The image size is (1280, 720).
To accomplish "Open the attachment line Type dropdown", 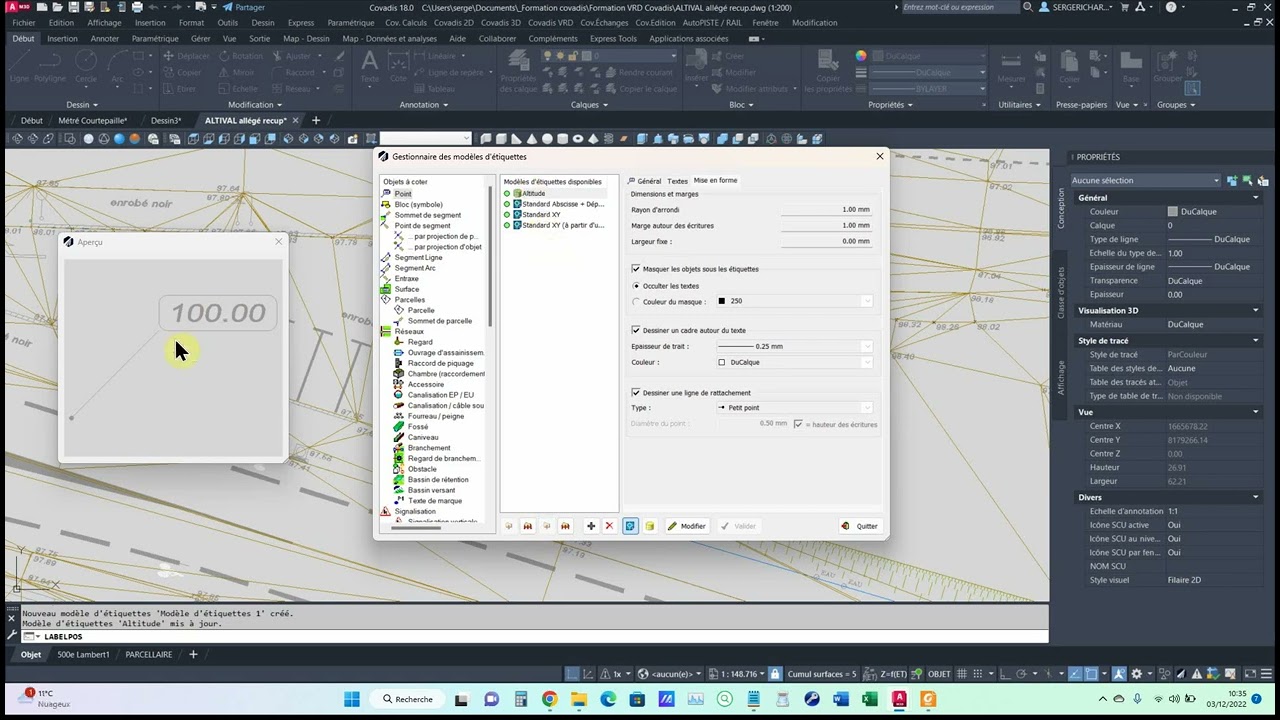I will click(794, 408).
